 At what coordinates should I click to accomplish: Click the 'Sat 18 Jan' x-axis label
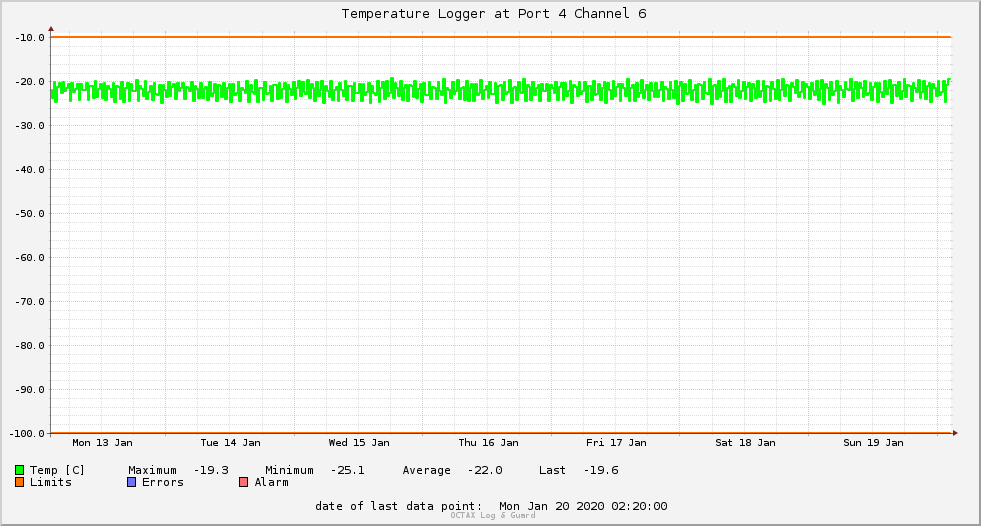pos(745,442)
